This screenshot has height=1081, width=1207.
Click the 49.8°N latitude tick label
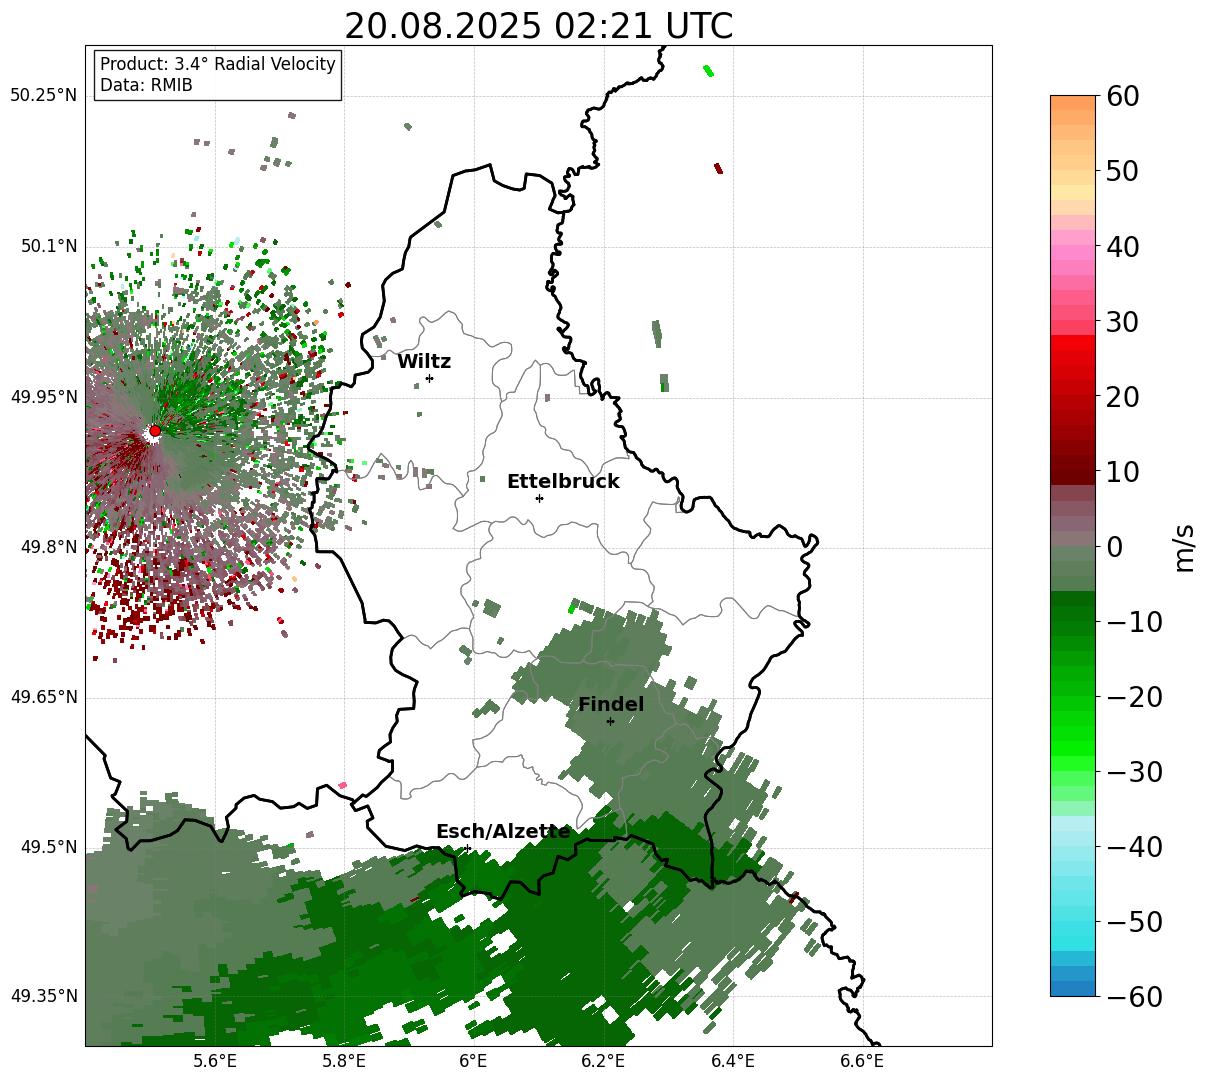click(48, 547)
